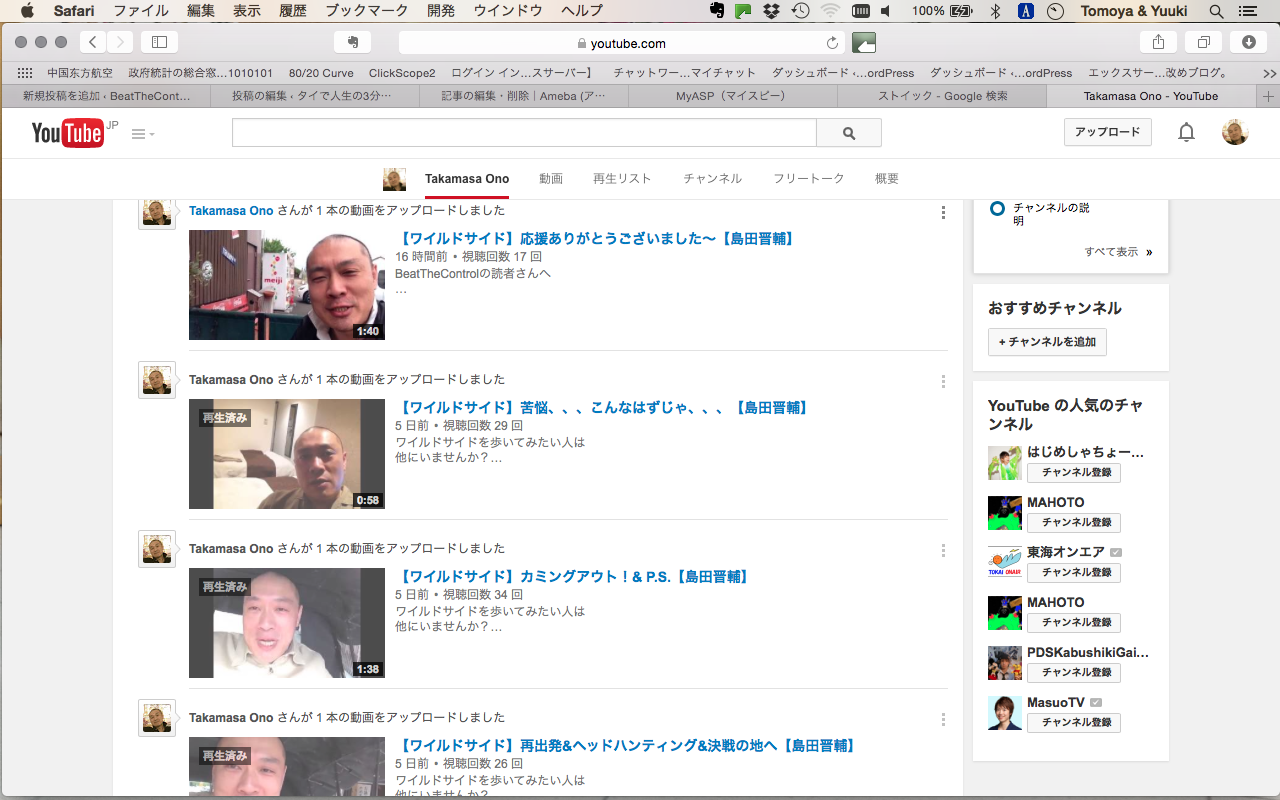Open options for 応援ありがとうございました post
The width and height of the screenshot is (1280, 800).
click(943, 212)
